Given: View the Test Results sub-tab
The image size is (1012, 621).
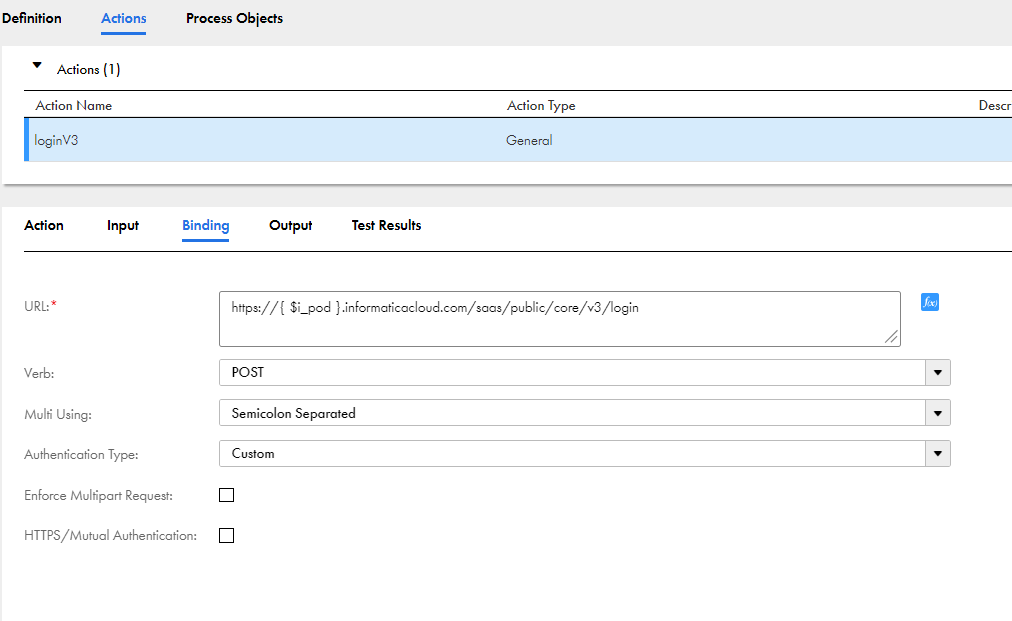Looking at the screenshot, I should [386, 225].
